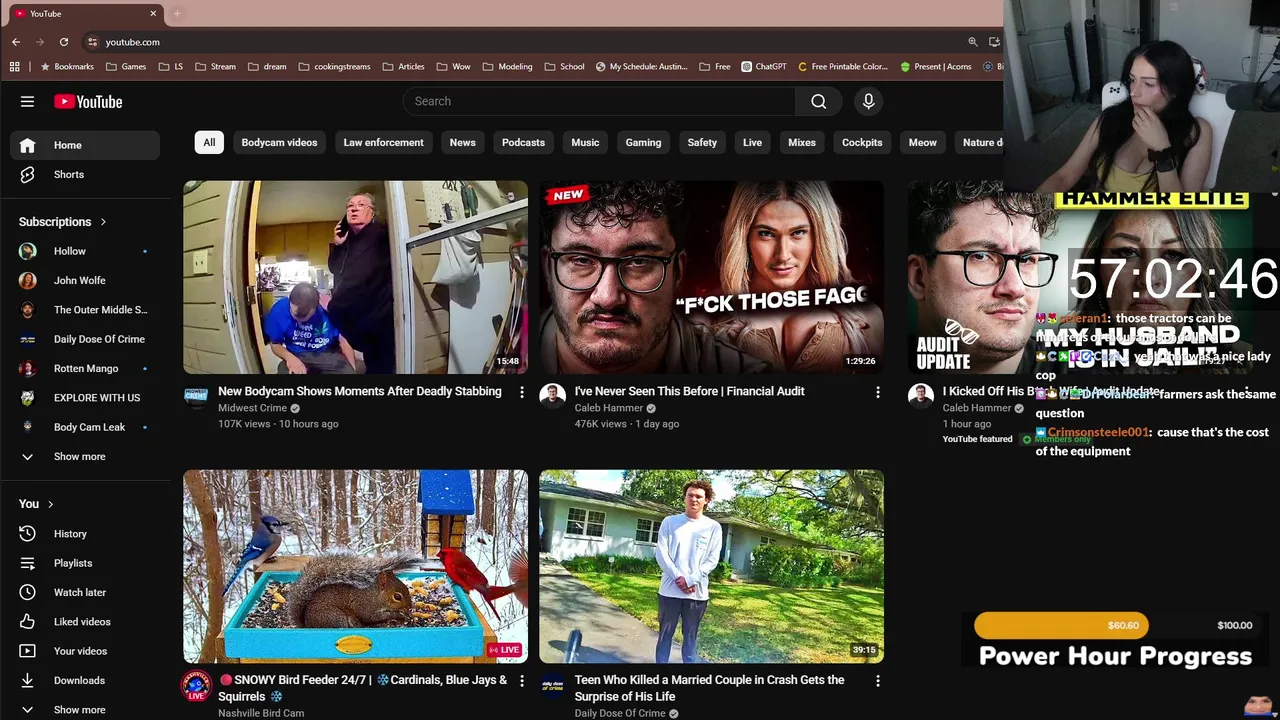Screen dimensions: 1280x720
Task: Open the Stream bookmark folder
Action: [x=215, y=66]
